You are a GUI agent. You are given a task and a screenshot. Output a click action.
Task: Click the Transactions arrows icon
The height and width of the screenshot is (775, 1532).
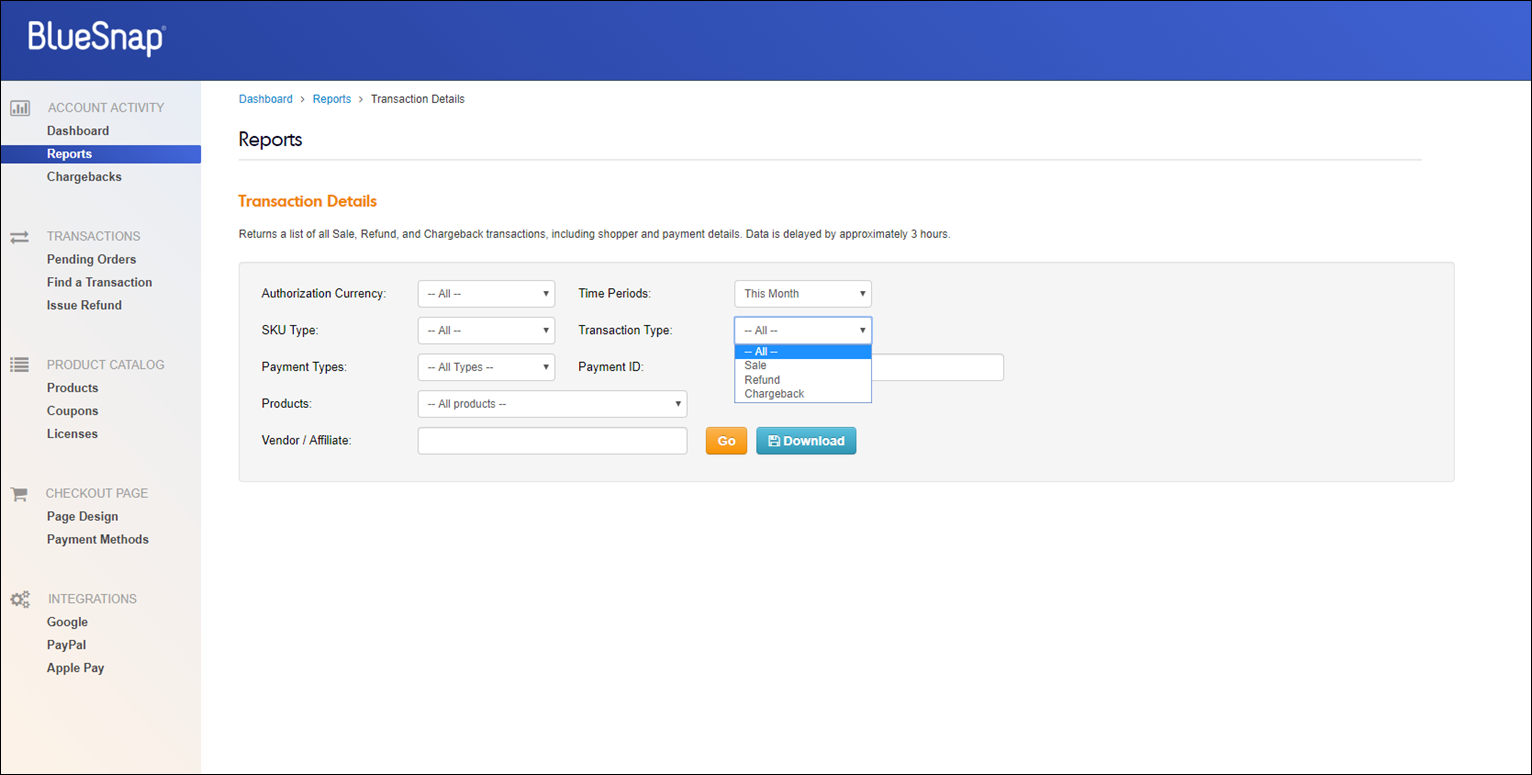20,237
